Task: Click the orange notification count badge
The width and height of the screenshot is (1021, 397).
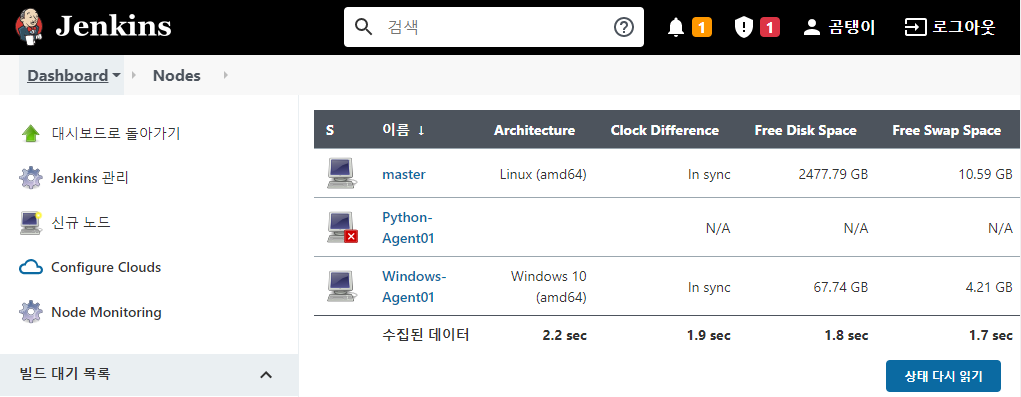Action: point(701,27)
